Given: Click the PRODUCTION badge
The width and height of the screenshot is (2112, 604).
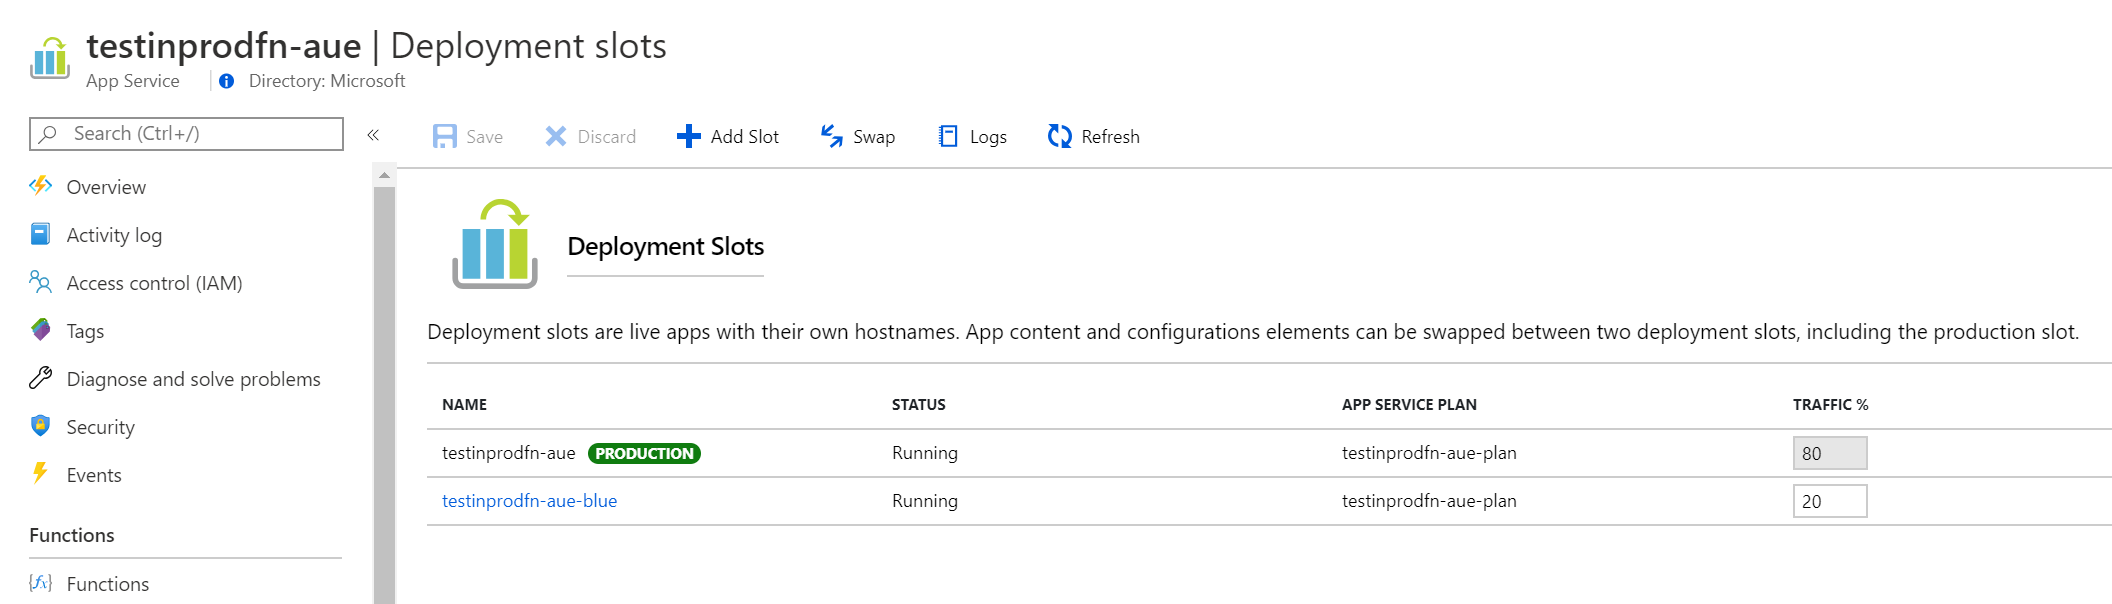Looking at the screenshot, I should point(644,453).
